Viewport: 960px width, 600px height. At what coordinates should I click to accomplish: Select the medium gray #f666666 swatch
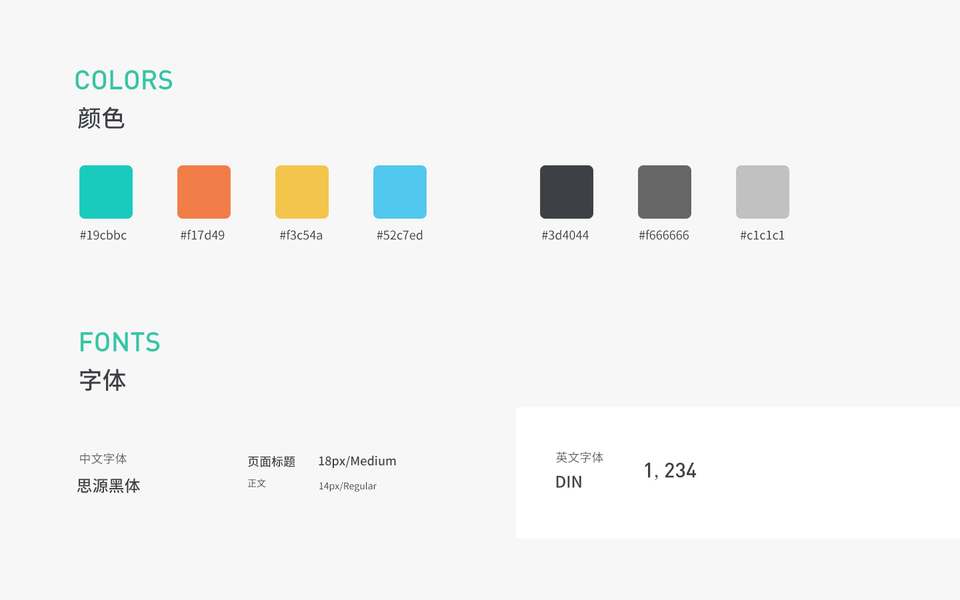tap(664, 192)
